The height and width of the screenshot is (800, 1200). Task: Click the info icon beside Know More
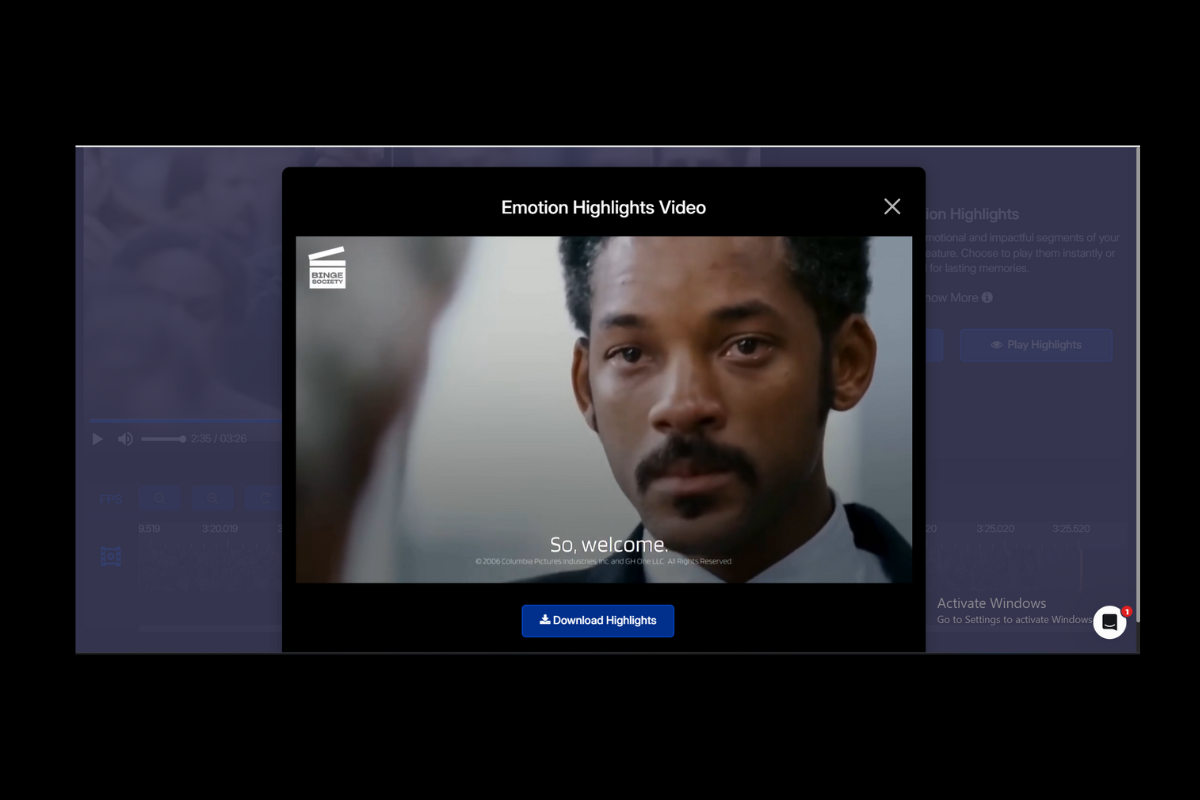(x=987, y=298)
